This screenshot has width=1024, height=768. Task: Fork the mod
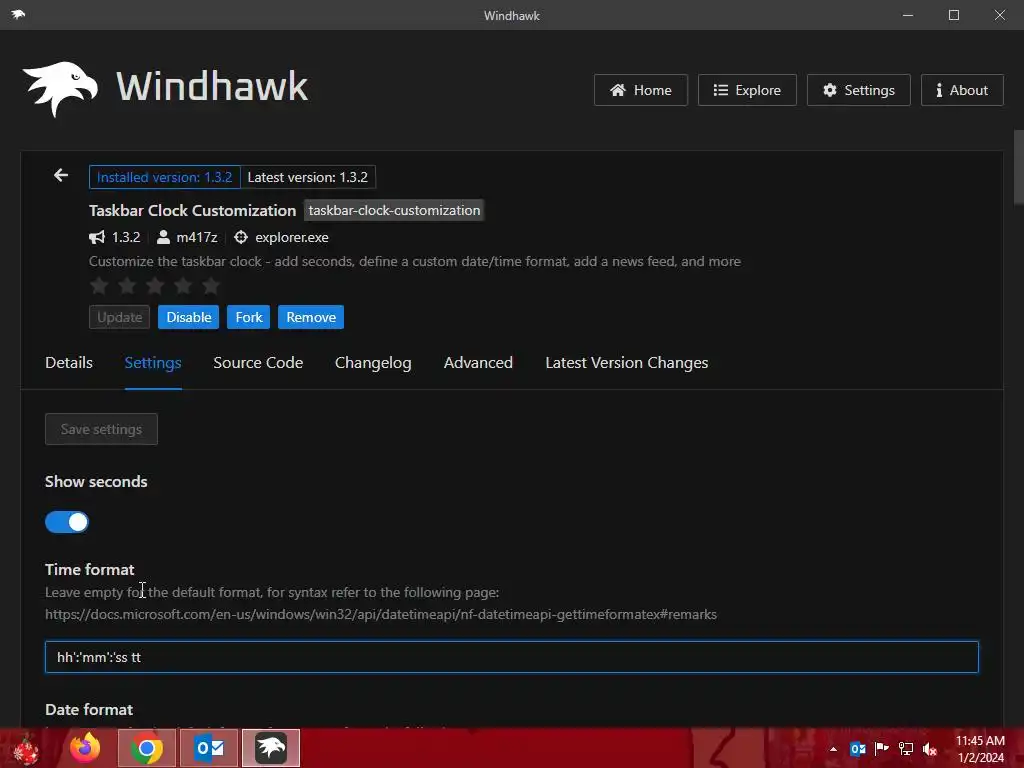click(248, 317)
